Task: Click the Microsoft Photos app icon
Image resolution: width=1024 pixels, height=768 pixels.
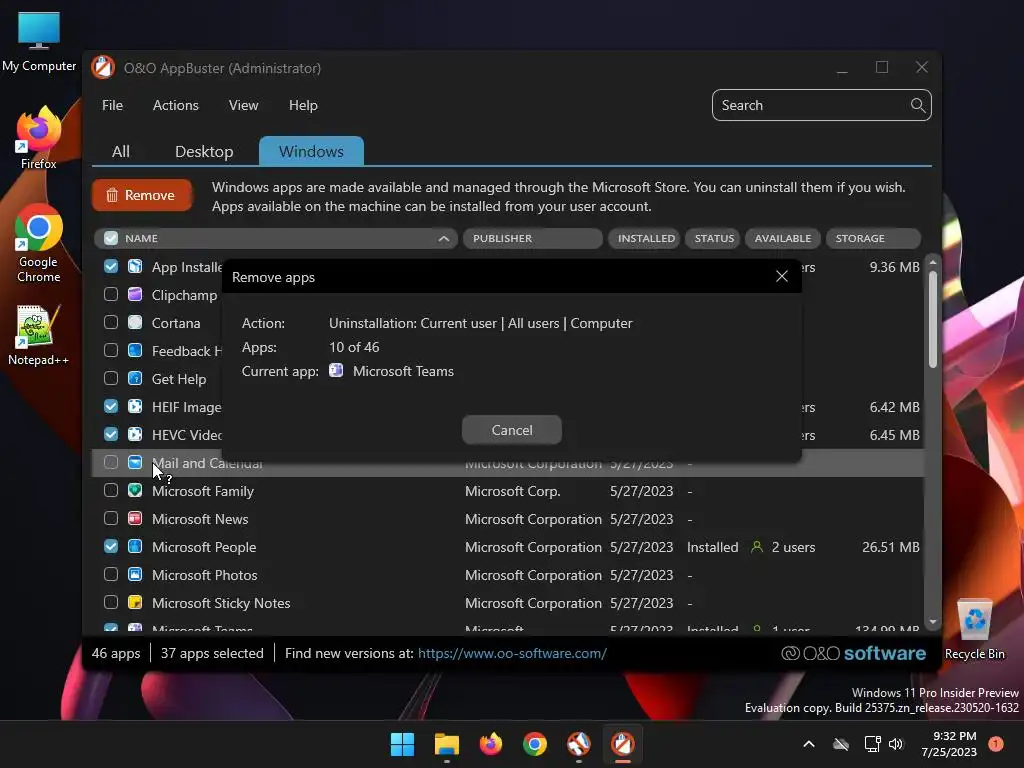Action: (x=135, y=575)
